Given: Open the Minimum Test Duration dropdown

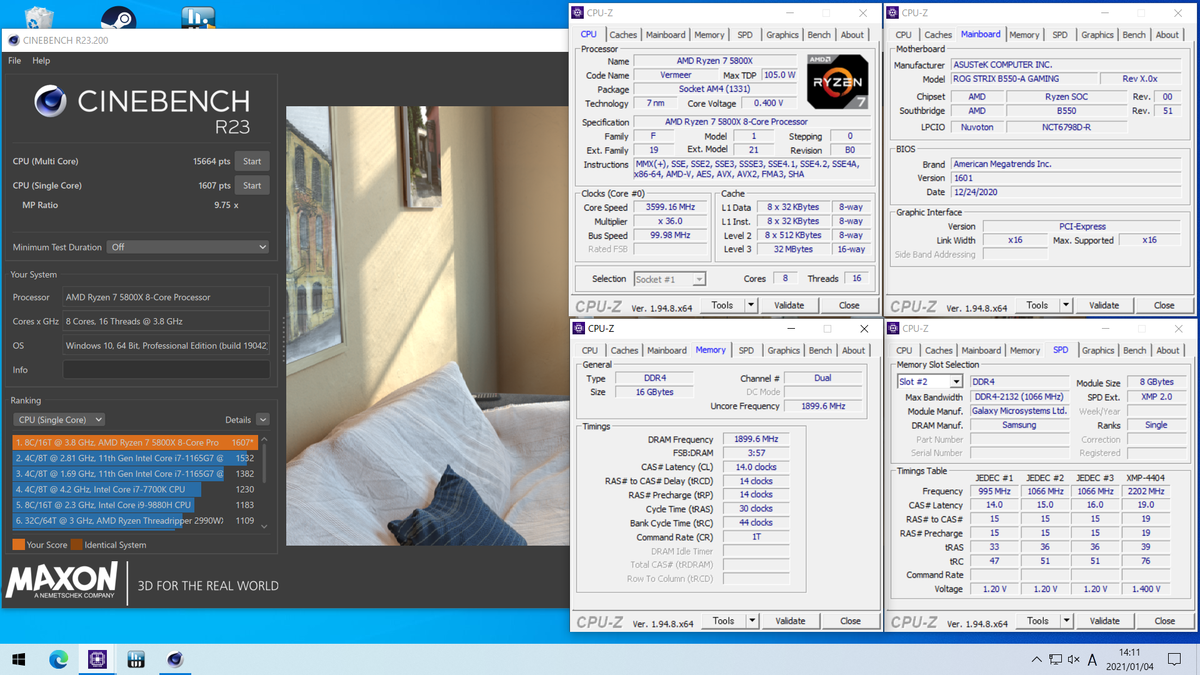Looking at the screenshot, I should click(189, 247).
